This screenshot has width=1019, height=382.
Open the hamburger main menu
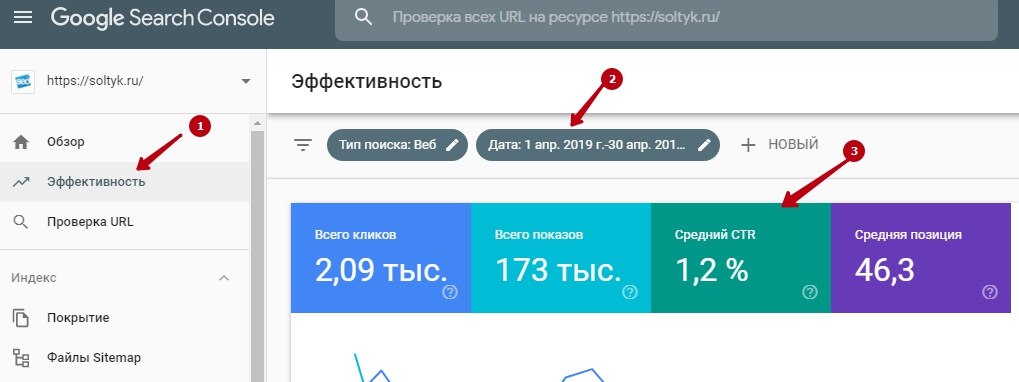click(23, 18)
